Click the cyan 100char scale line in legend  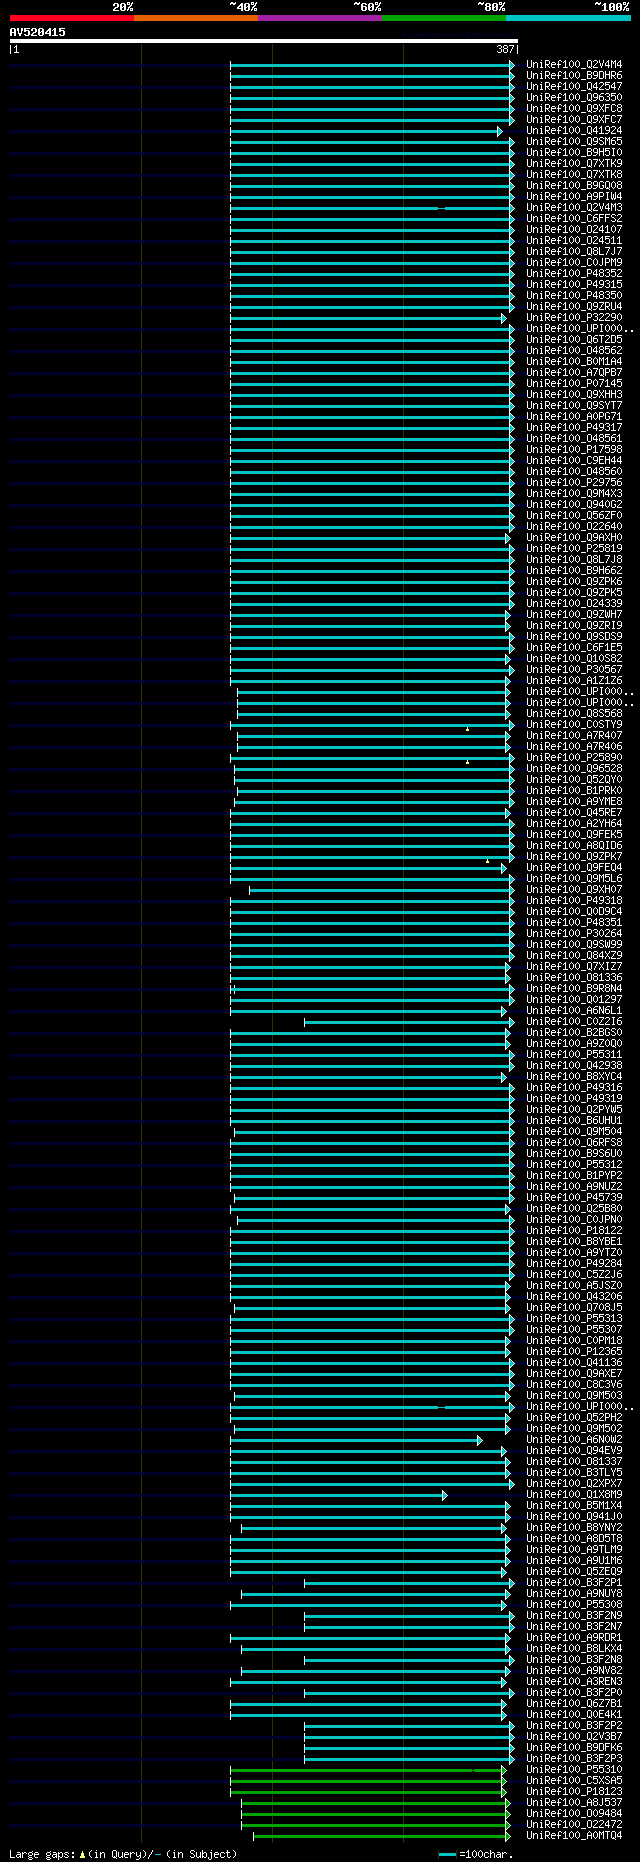(x=448, y=1854)
